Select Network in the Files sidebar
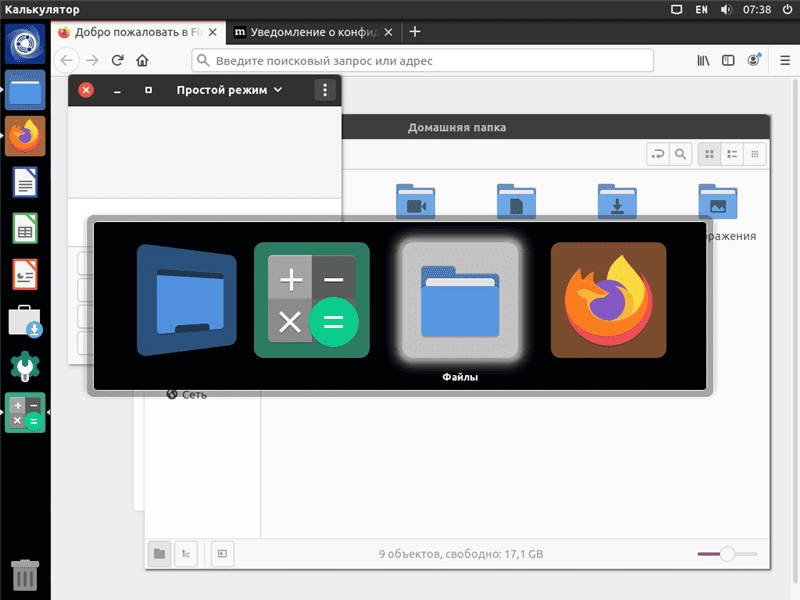Screen dimensions: 800x600 click(187, 394)
